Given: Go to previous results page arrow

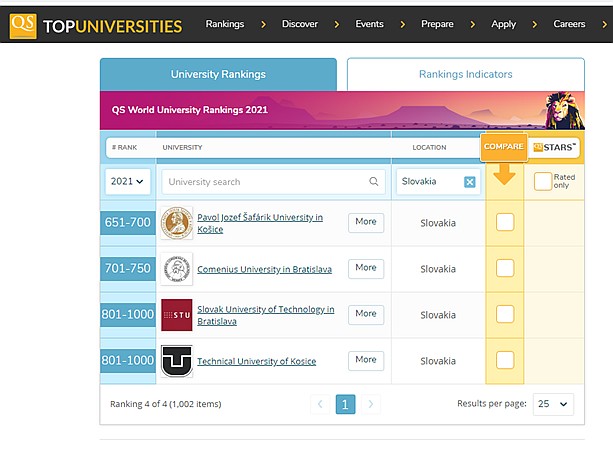Looking at the screenshot, I should tap(320, 404).
